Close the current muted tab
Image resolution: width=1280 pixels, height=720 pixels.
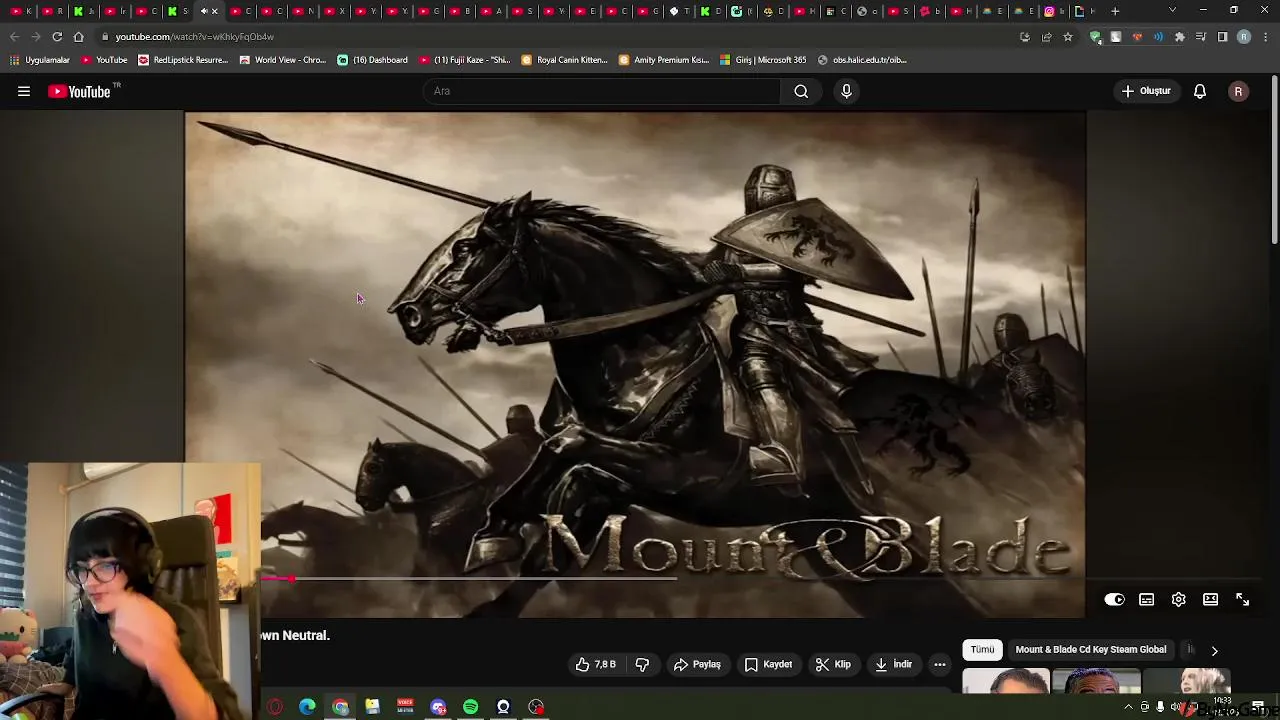click(x=214, y=11)
